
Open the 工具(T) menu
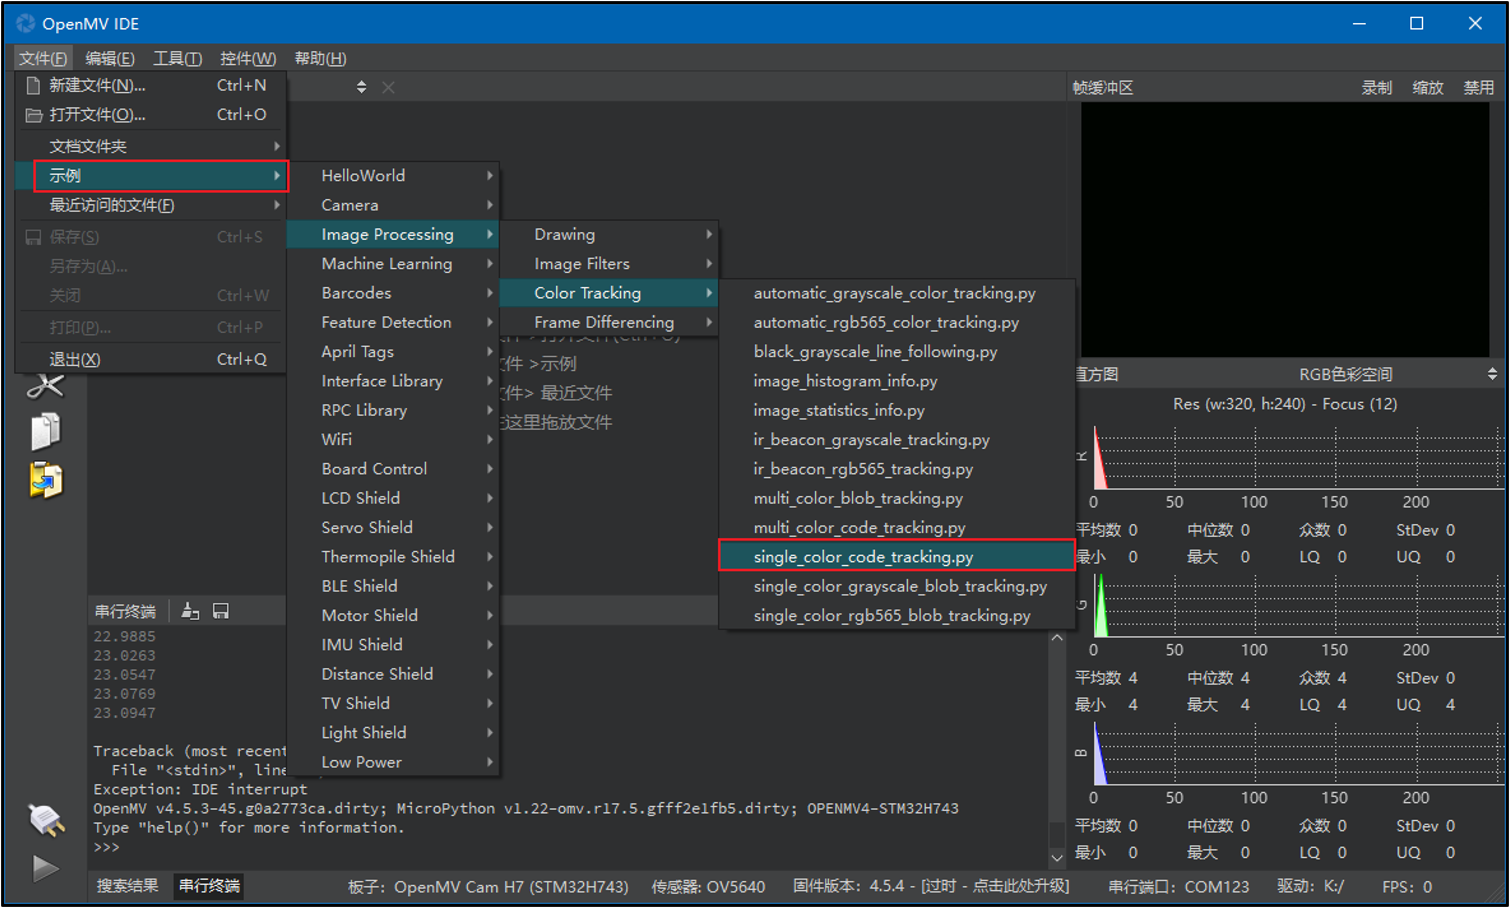(177, 58)
